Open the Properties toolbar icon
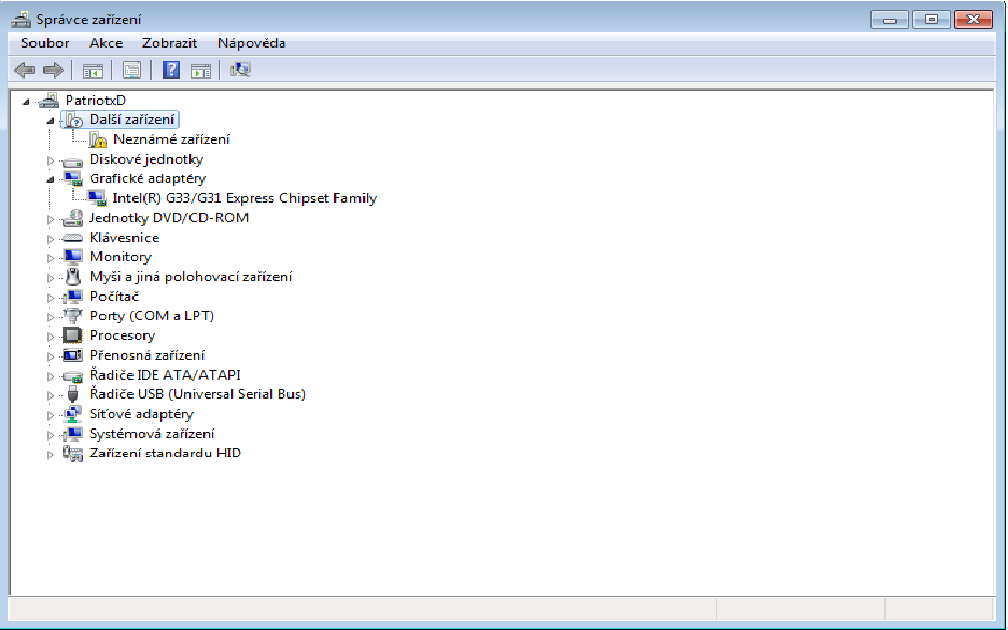Viewport: 1008px width, 630px height. 132,71
